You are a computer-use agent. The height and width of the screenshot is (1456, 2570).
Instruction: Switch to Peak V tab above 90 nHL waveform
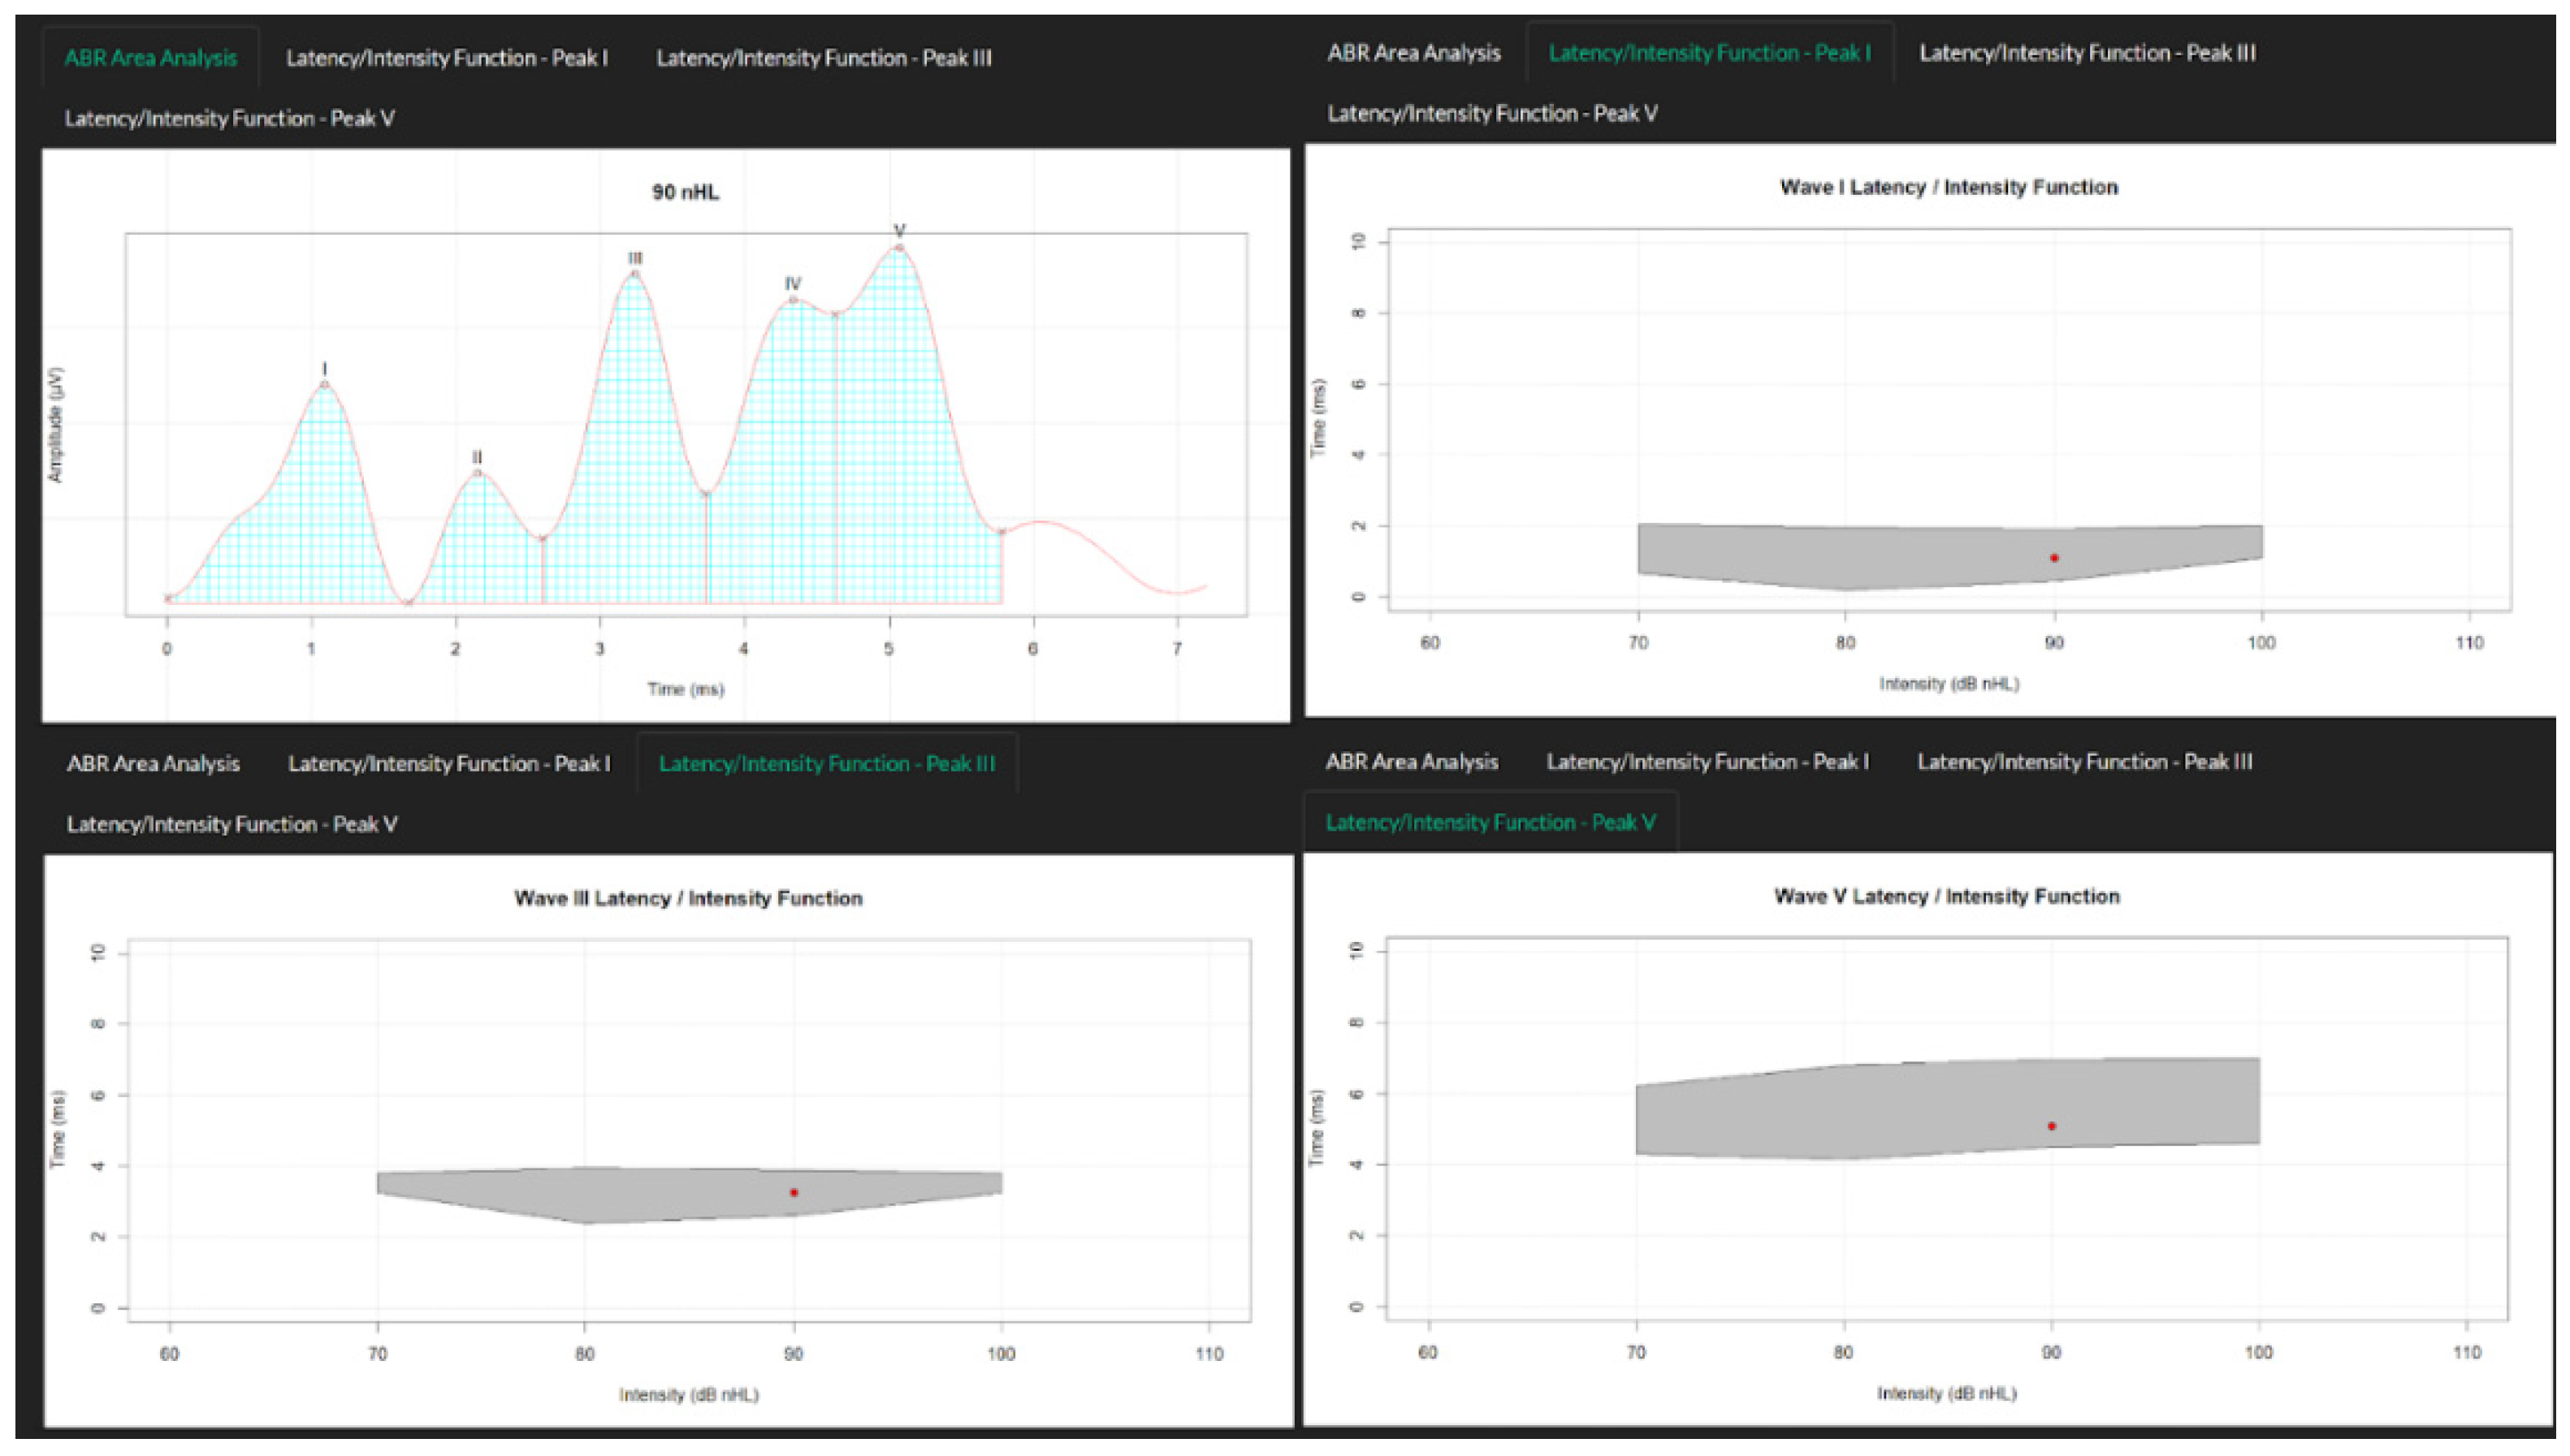(229, 118)
